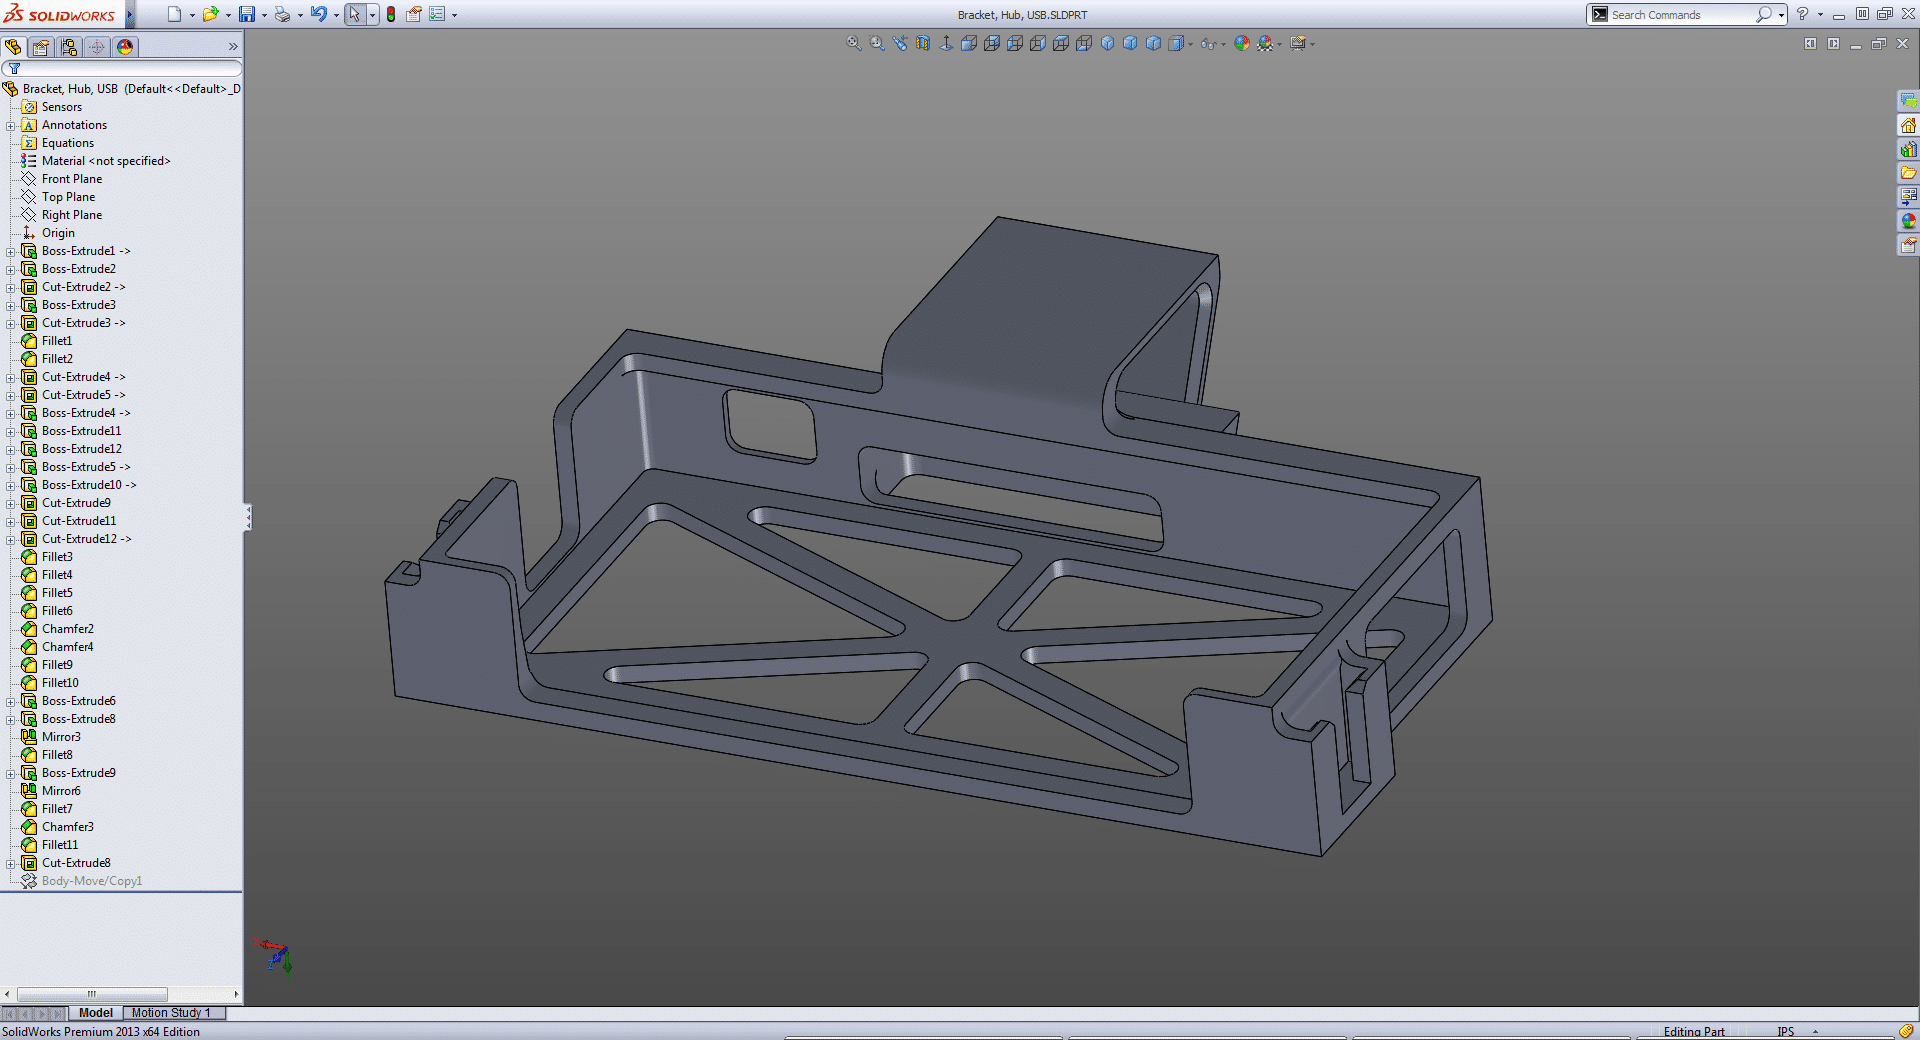Viewport: 1920px width, 1040px height.
Task: Expand the Boss-Extrude1 feature
Action: (x=11, y=251)
